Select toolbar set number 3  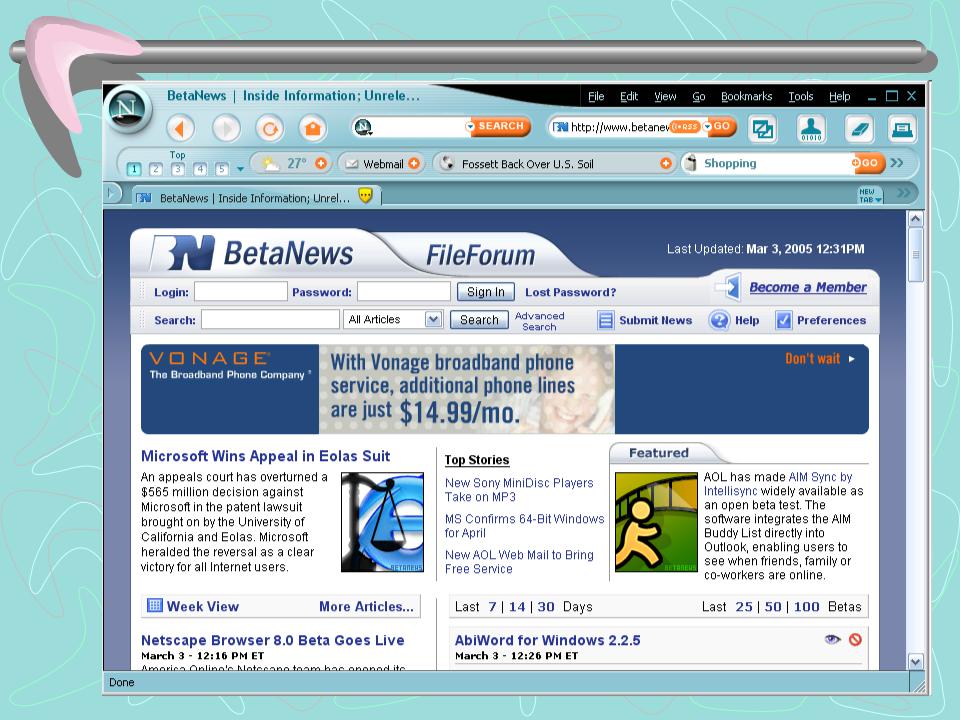178,169
